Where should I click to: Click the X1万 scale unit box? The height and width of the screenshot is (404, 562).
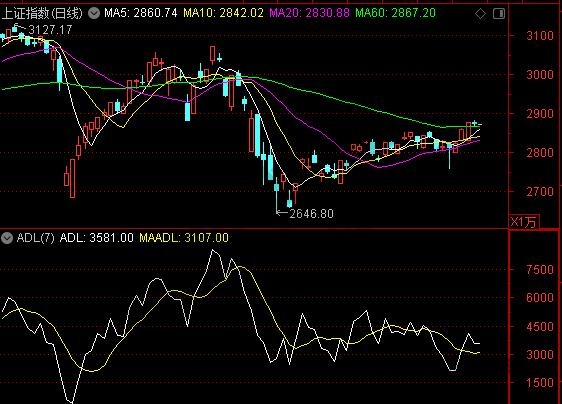pos(524,222)
